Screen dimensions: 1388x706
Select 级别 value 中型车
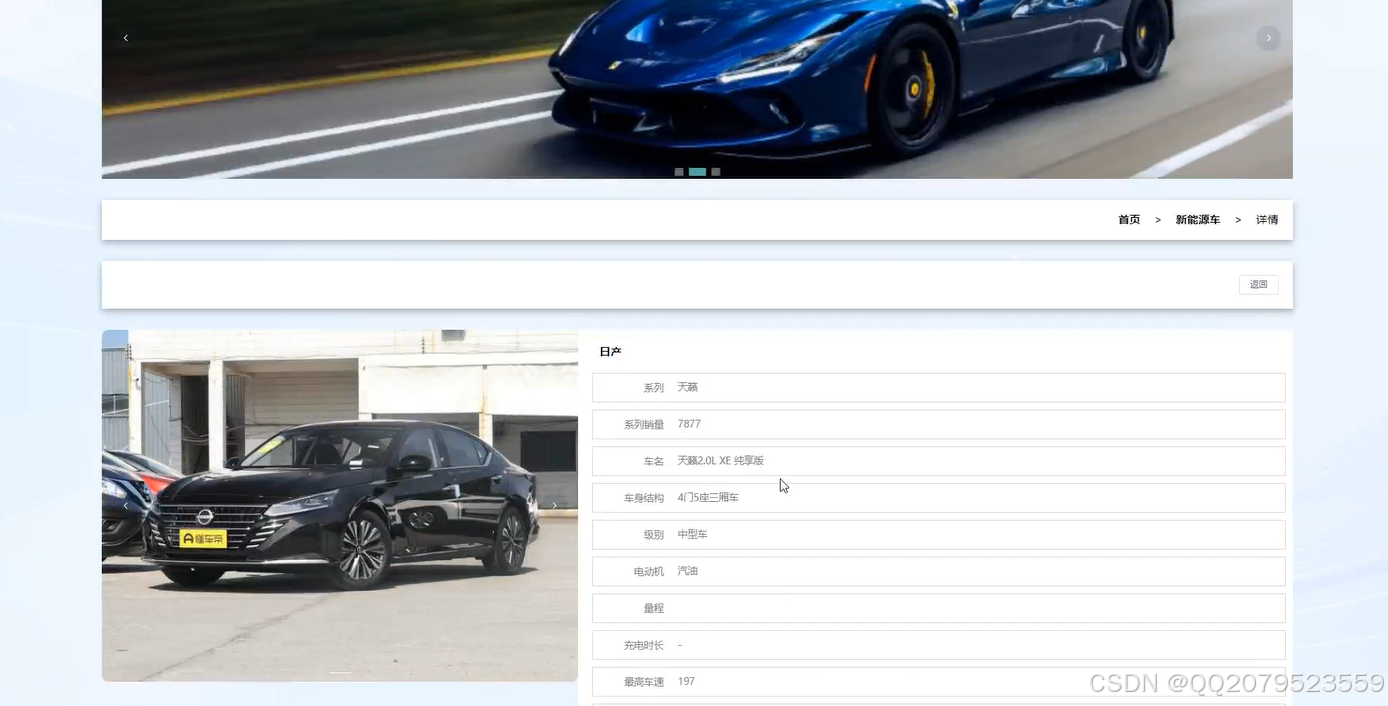[692, 535]
